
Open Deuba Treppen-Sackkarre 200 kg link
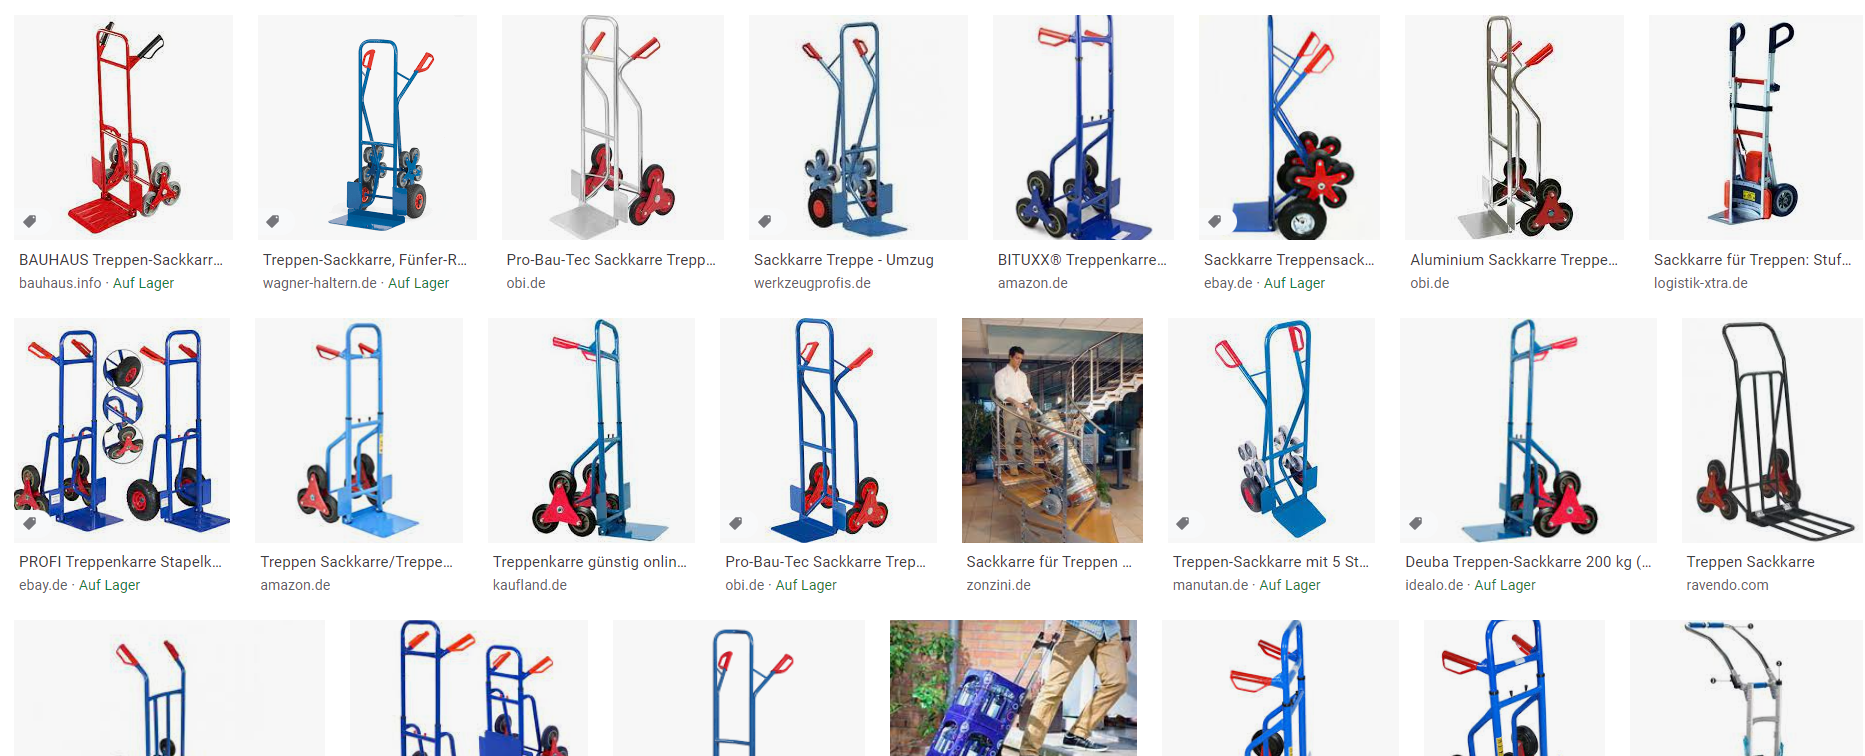pos(1528,562)
